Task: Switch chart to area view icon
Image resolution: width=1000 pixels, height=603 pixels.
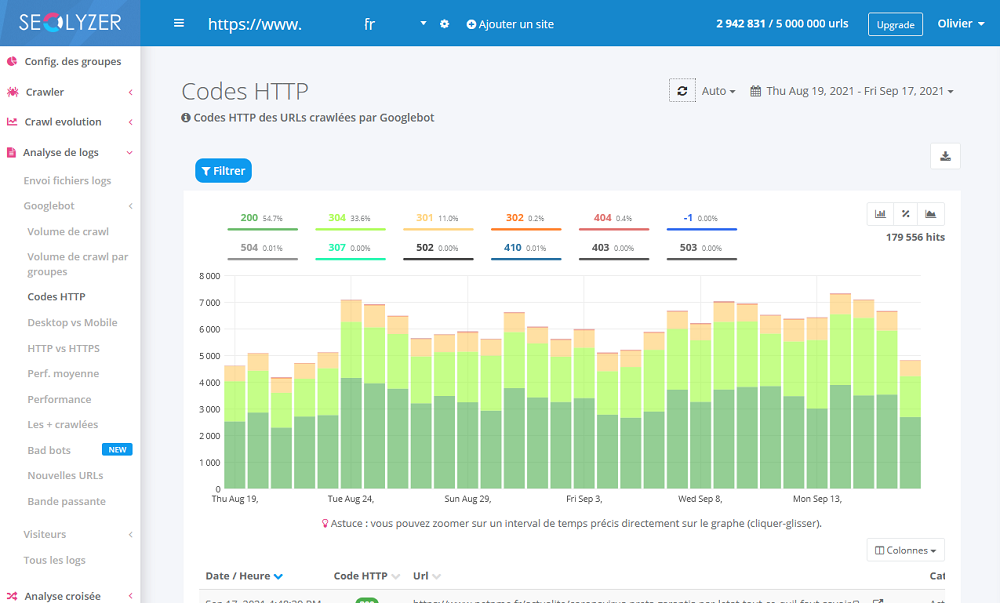Action: 930,214
